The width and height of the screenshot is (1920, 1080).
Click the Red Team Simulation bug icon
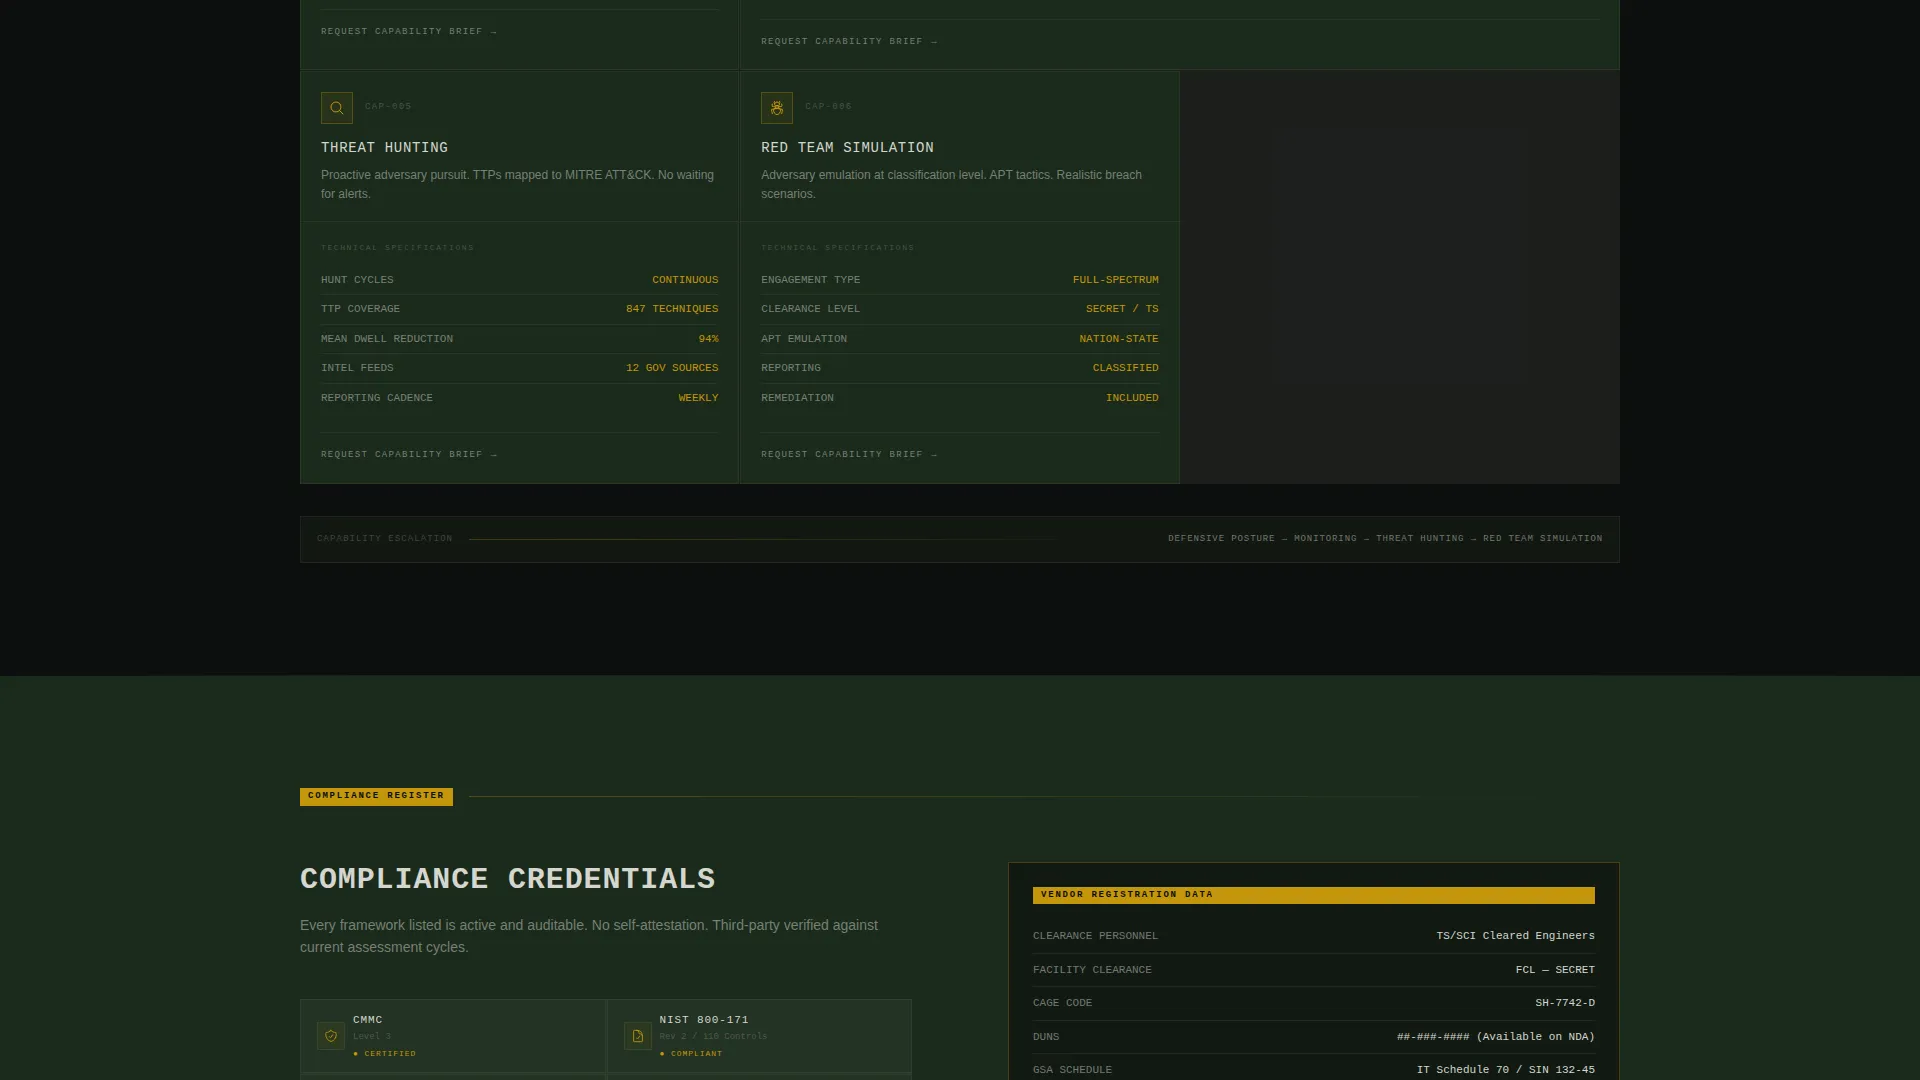pos(777,108)
